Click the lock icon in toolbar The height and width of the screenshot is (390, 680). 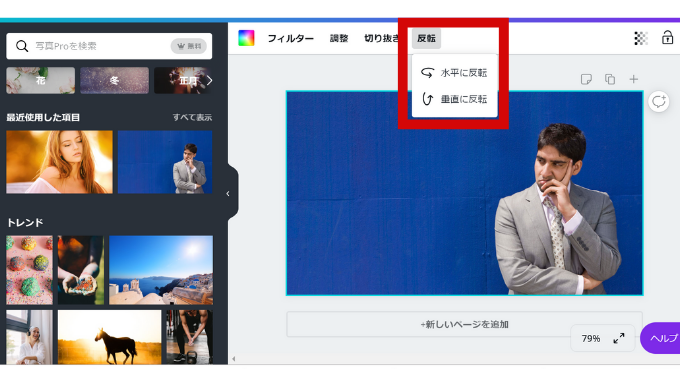point(667,38)
